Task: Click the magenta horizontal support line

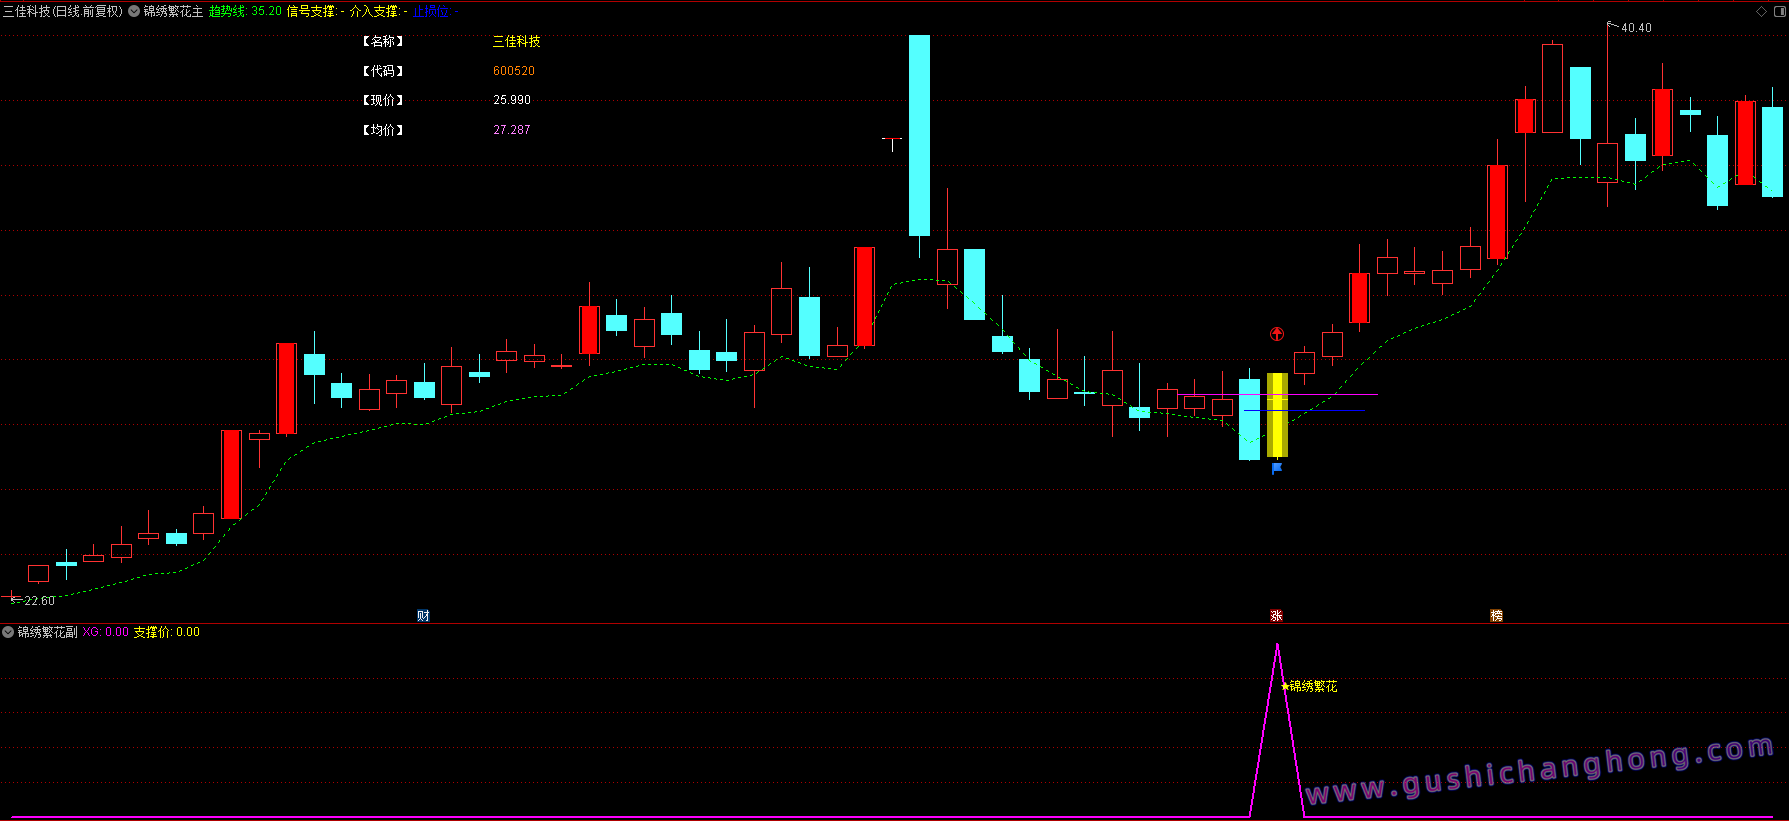Action: pyautogui.click(x=1277, y=395)
